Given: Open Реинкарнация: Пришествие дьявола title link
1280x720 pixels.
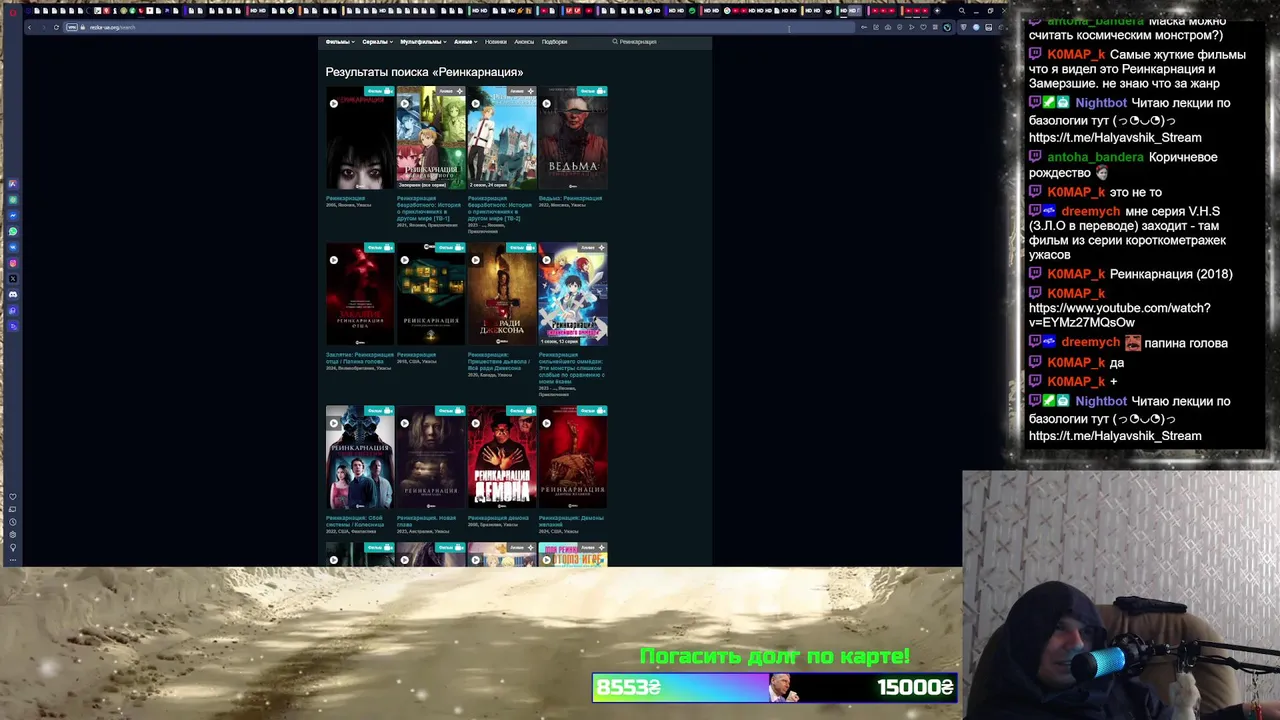Looking at the screenshot, I should 500,361.
